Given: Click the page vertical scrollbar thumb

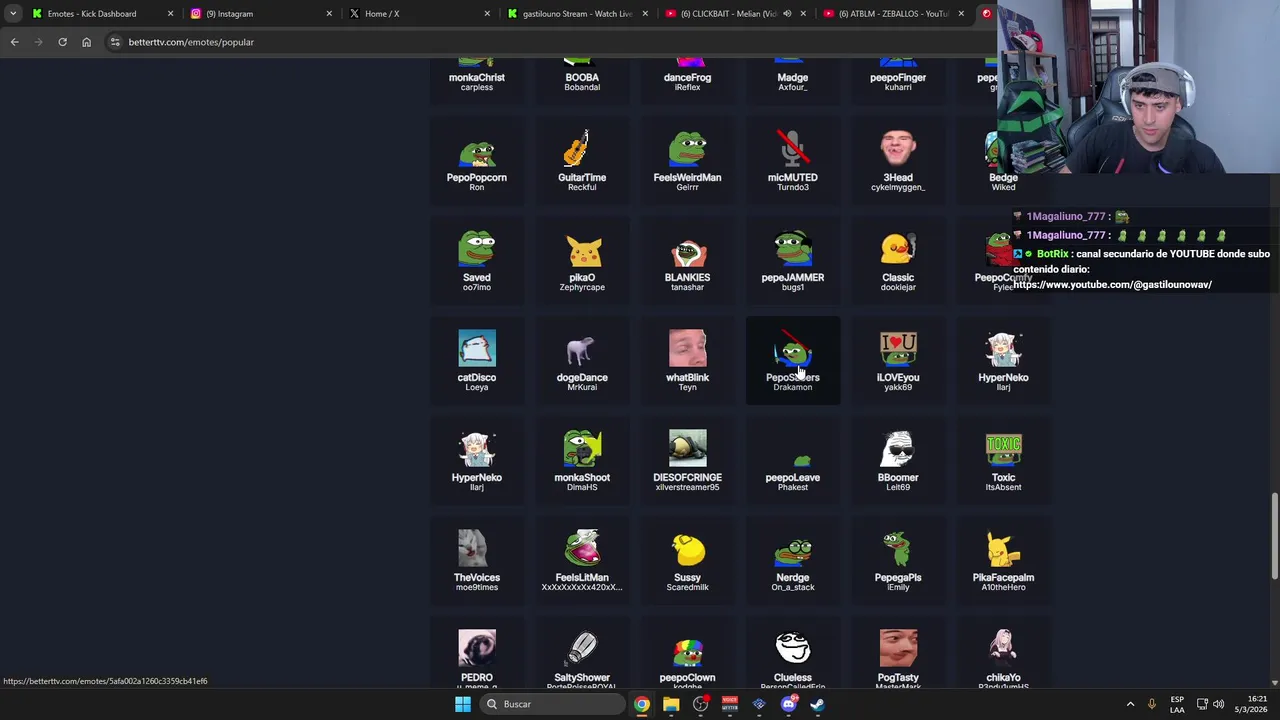Looking at the screenshot, I should 1274,535.
